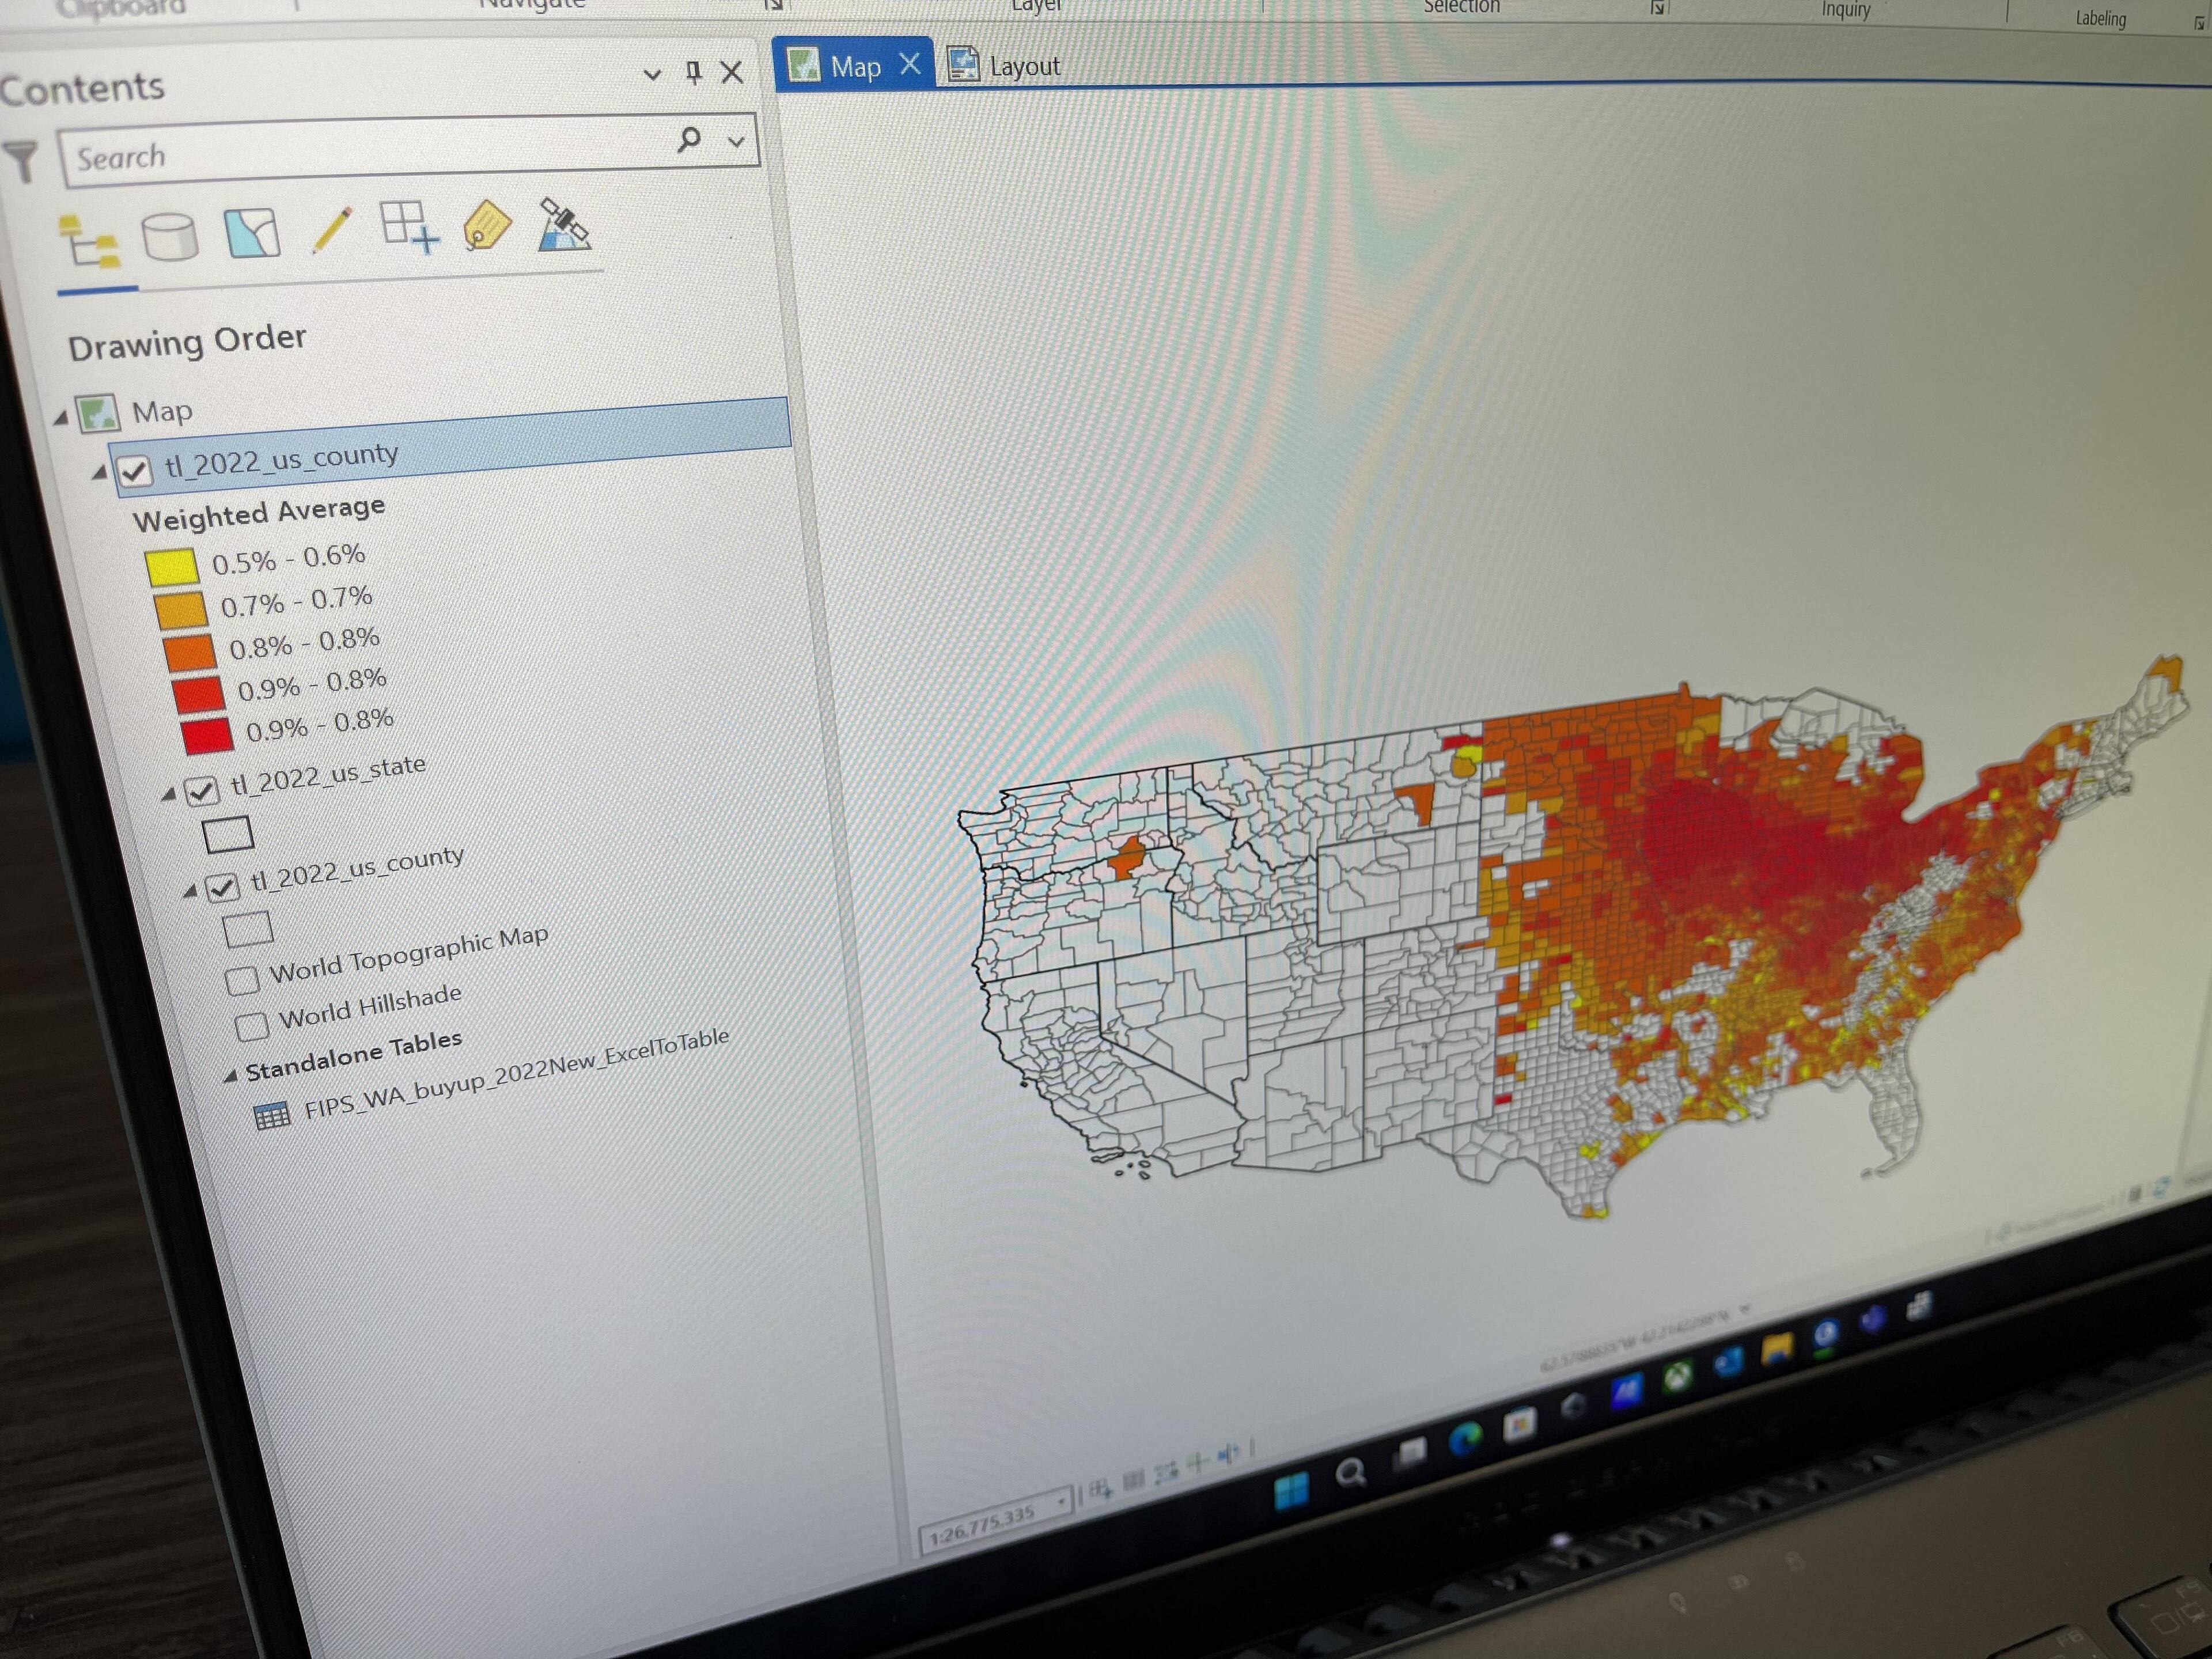Uncheck the top tl_2022_us_county layer
The width and height of the screenshot is (2212, 1659).
click(x=135, y=471)
